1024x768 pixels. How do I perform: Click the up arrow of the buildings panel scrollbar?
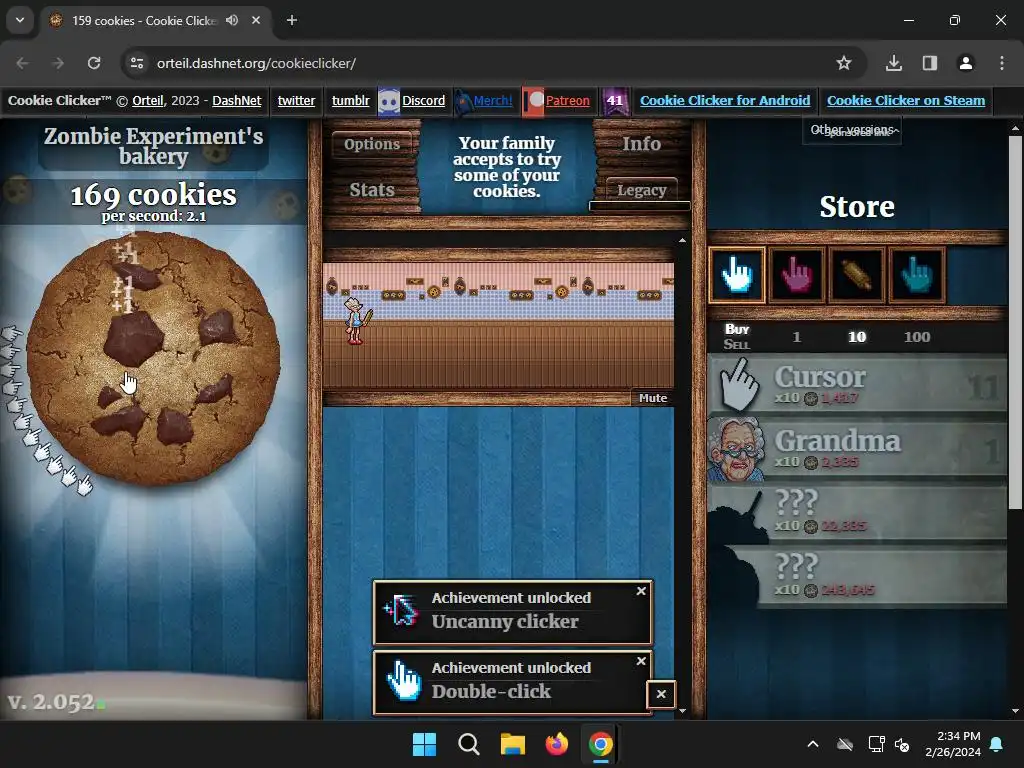point(682,240)
